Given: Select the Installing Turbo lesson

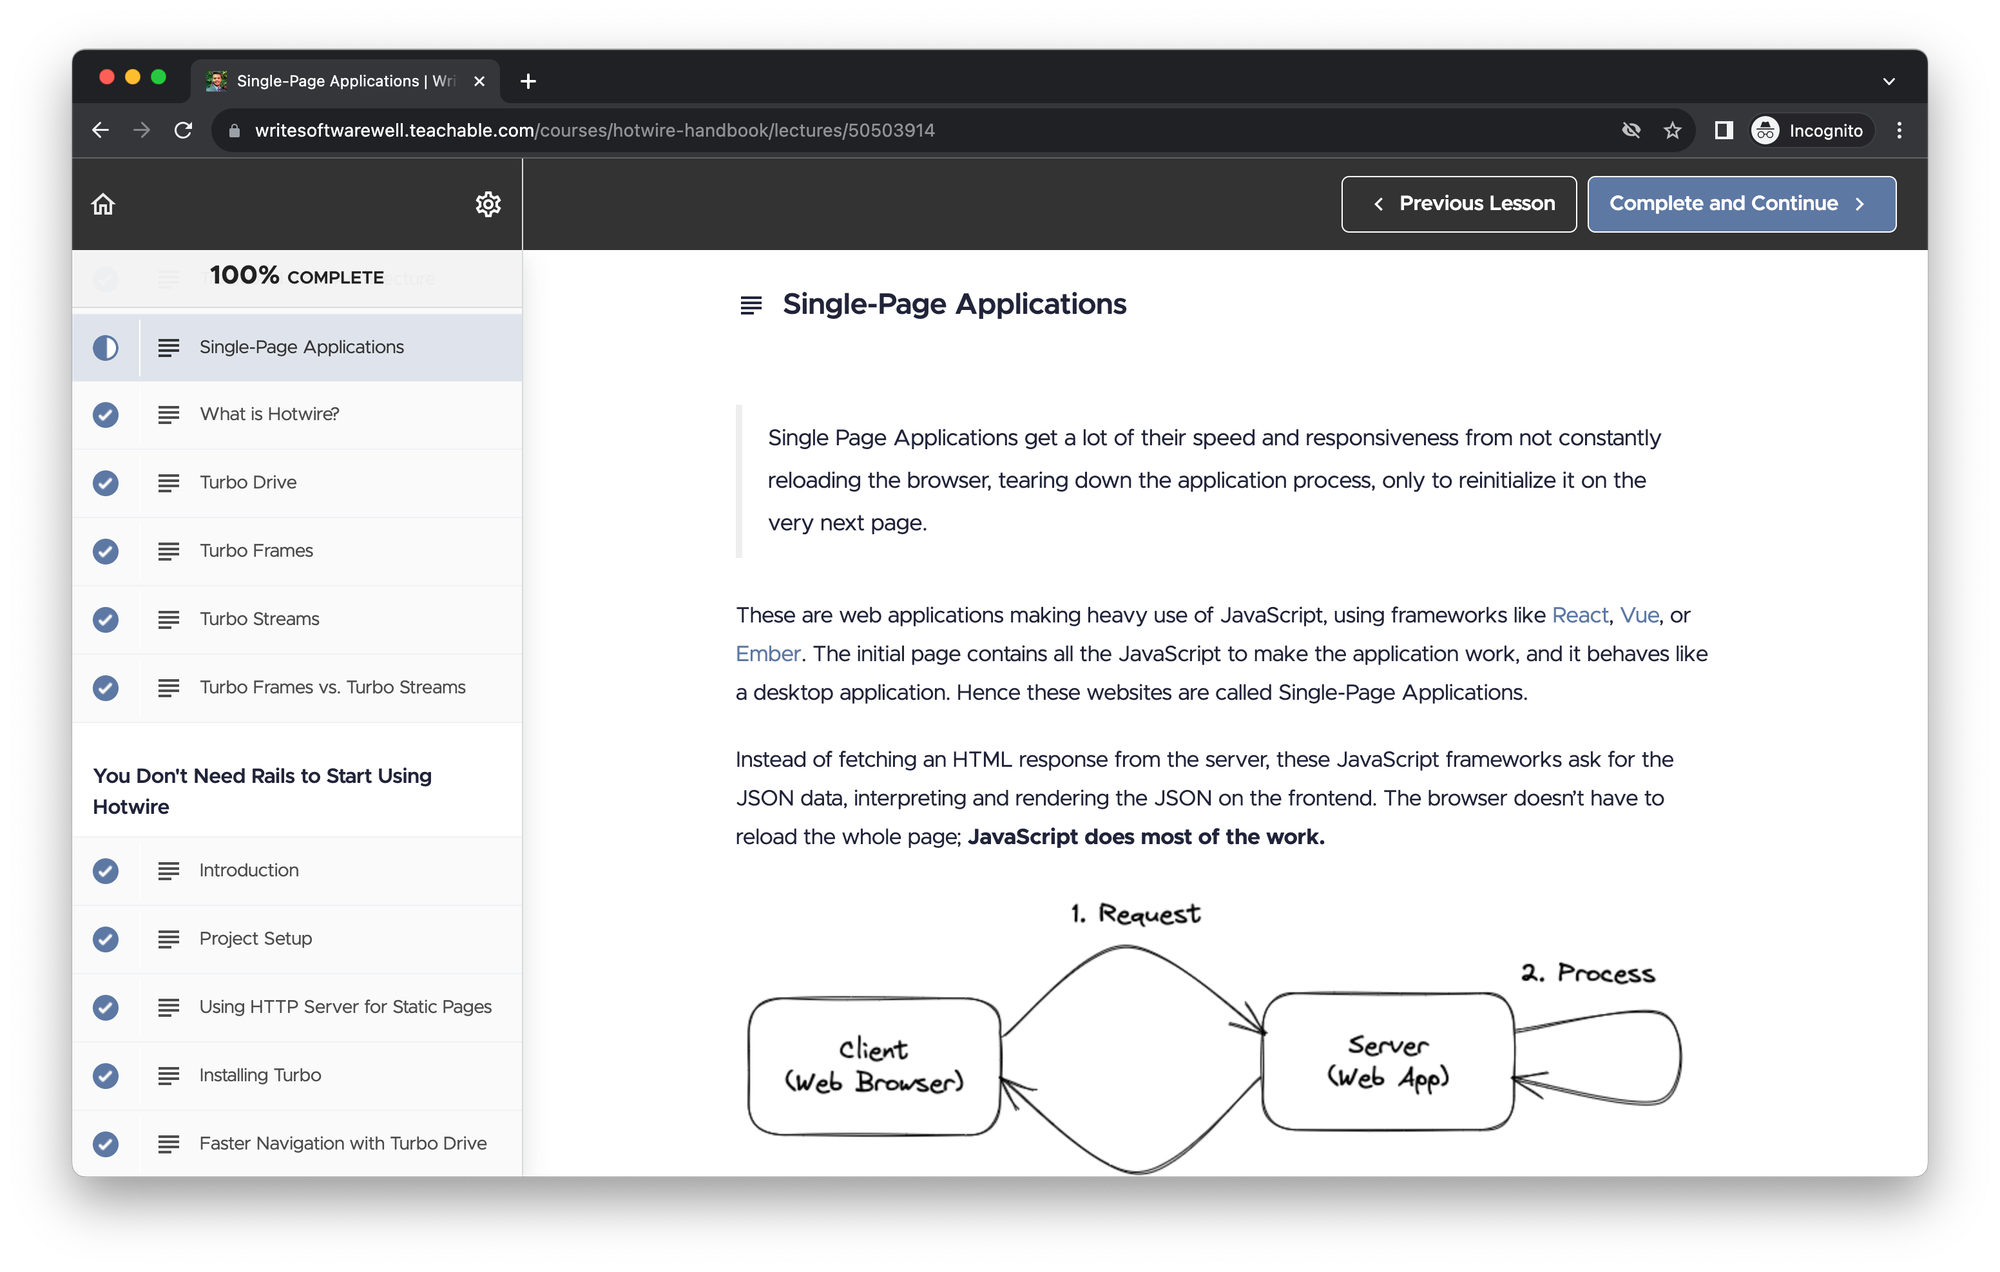Looking at the screenshot, I should click(x=260, y=1075).
